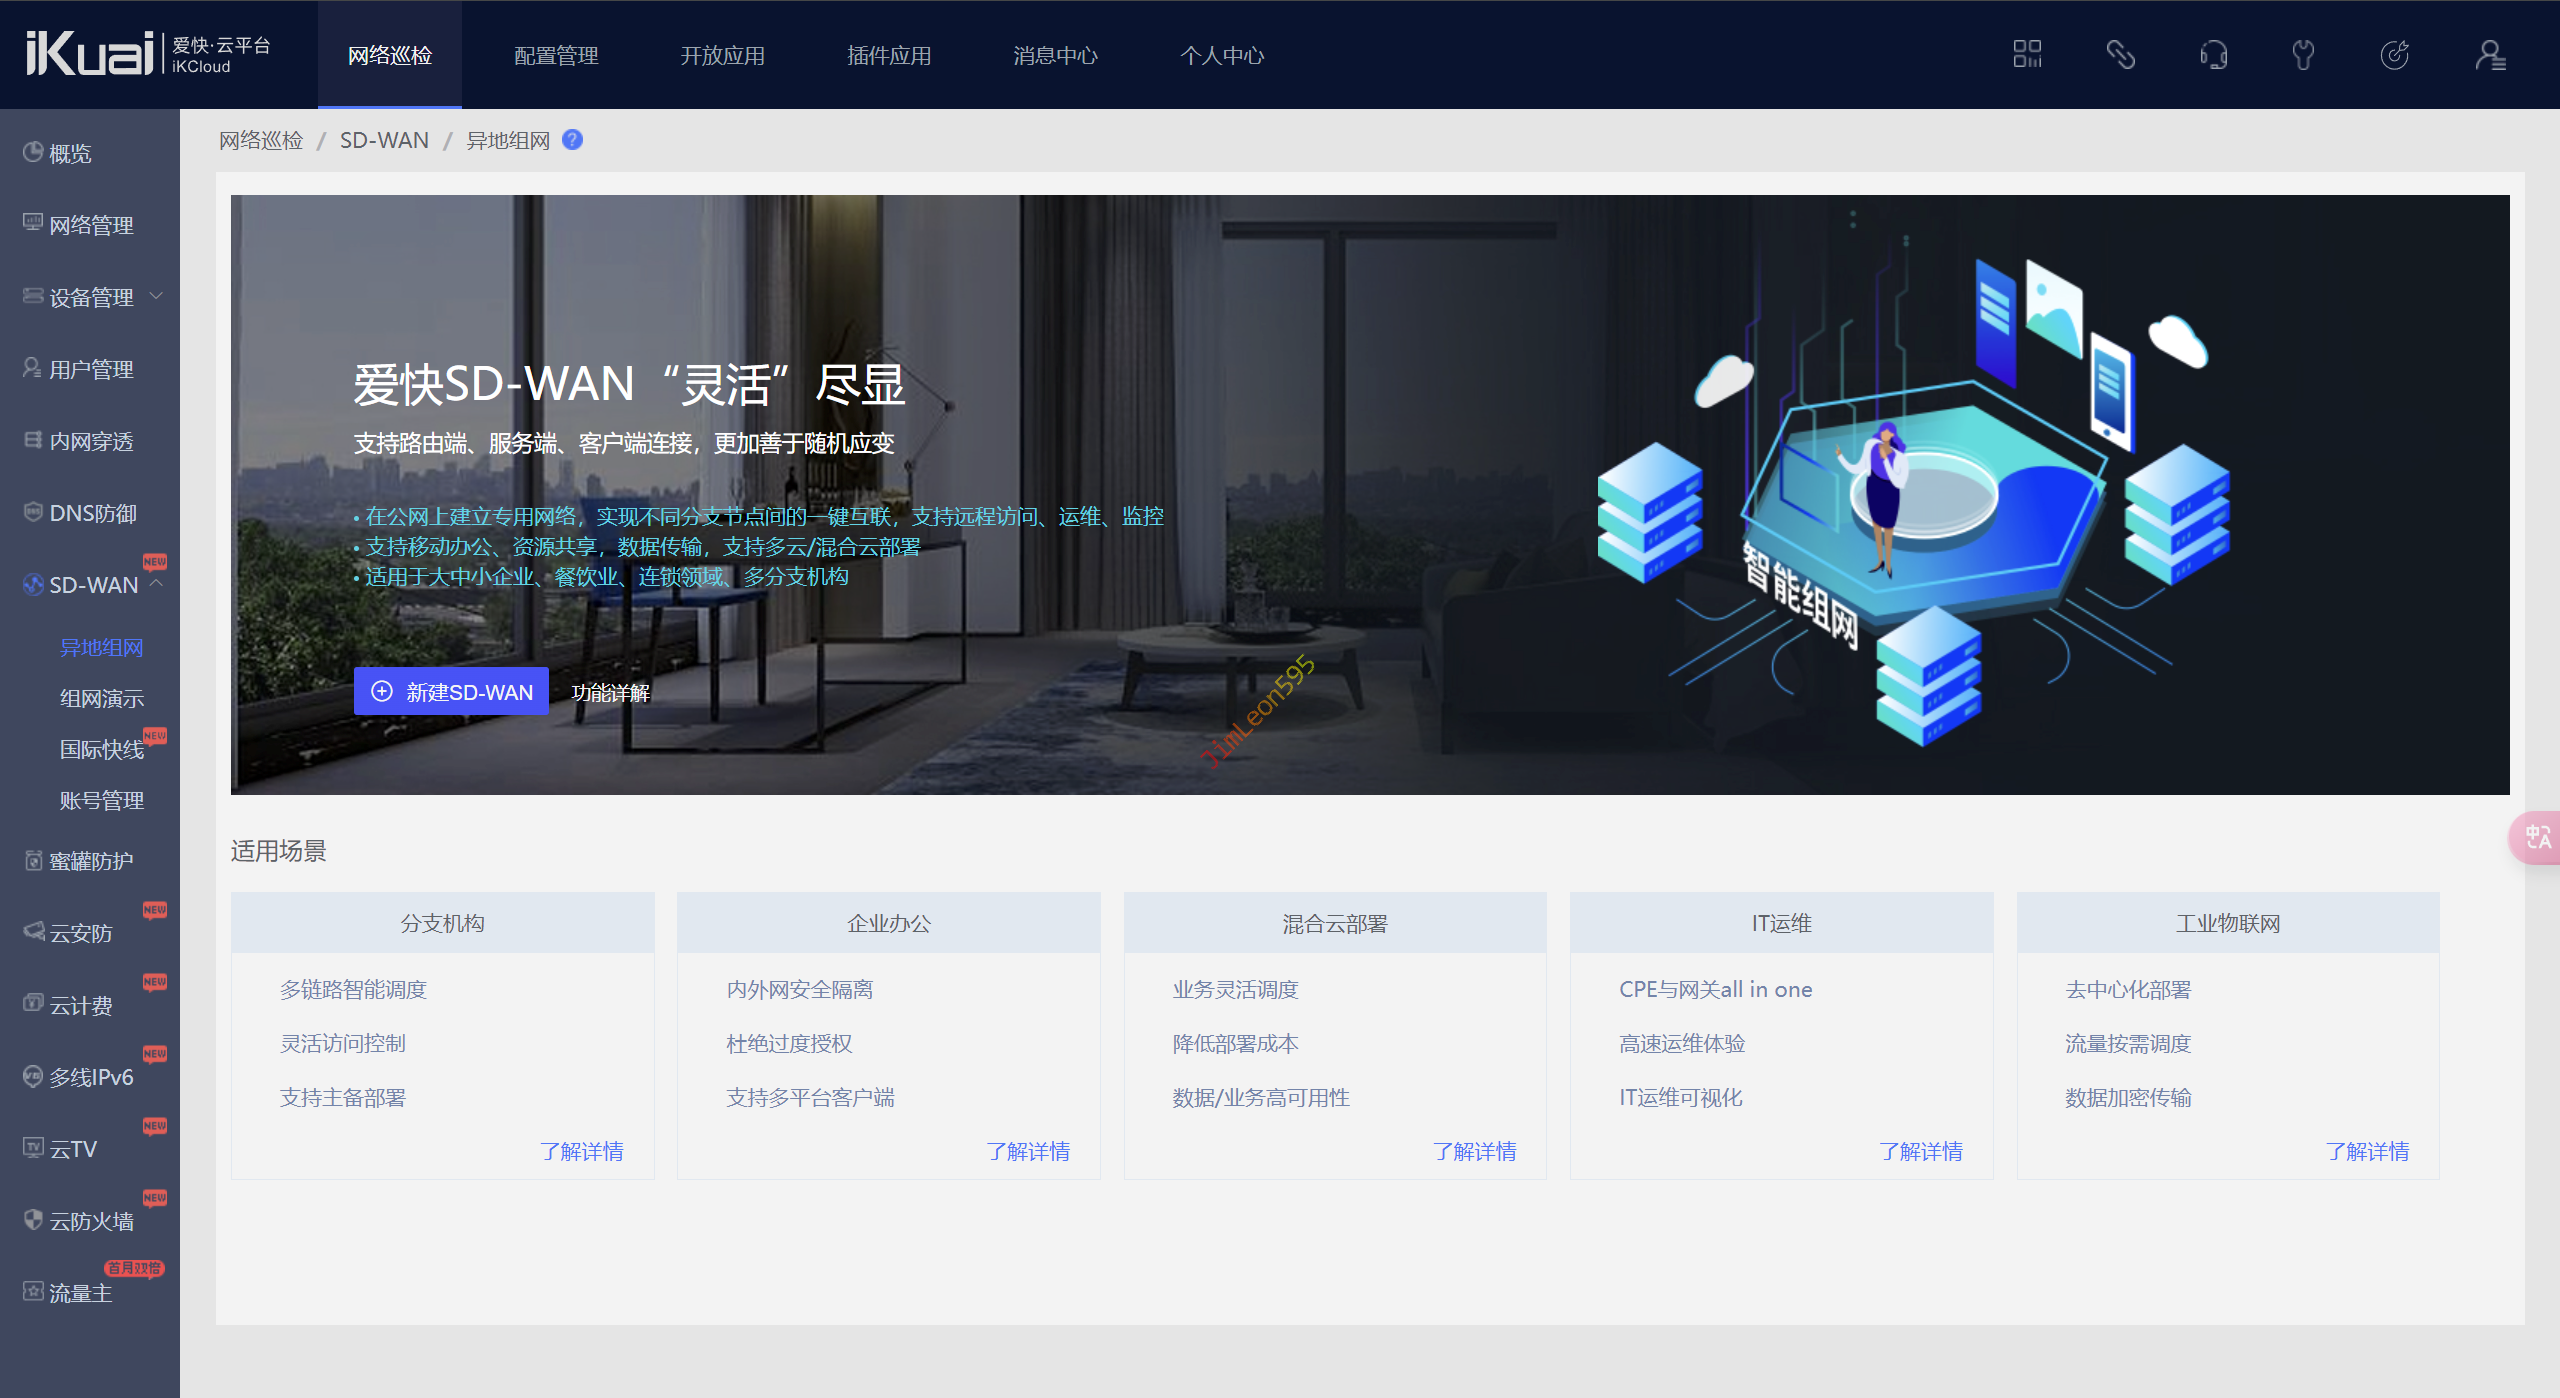The height and width of the screenshot is (1398, 2560).
Task: Switch to the 配置管理 top tab
Action: click(x=556, y=56)
